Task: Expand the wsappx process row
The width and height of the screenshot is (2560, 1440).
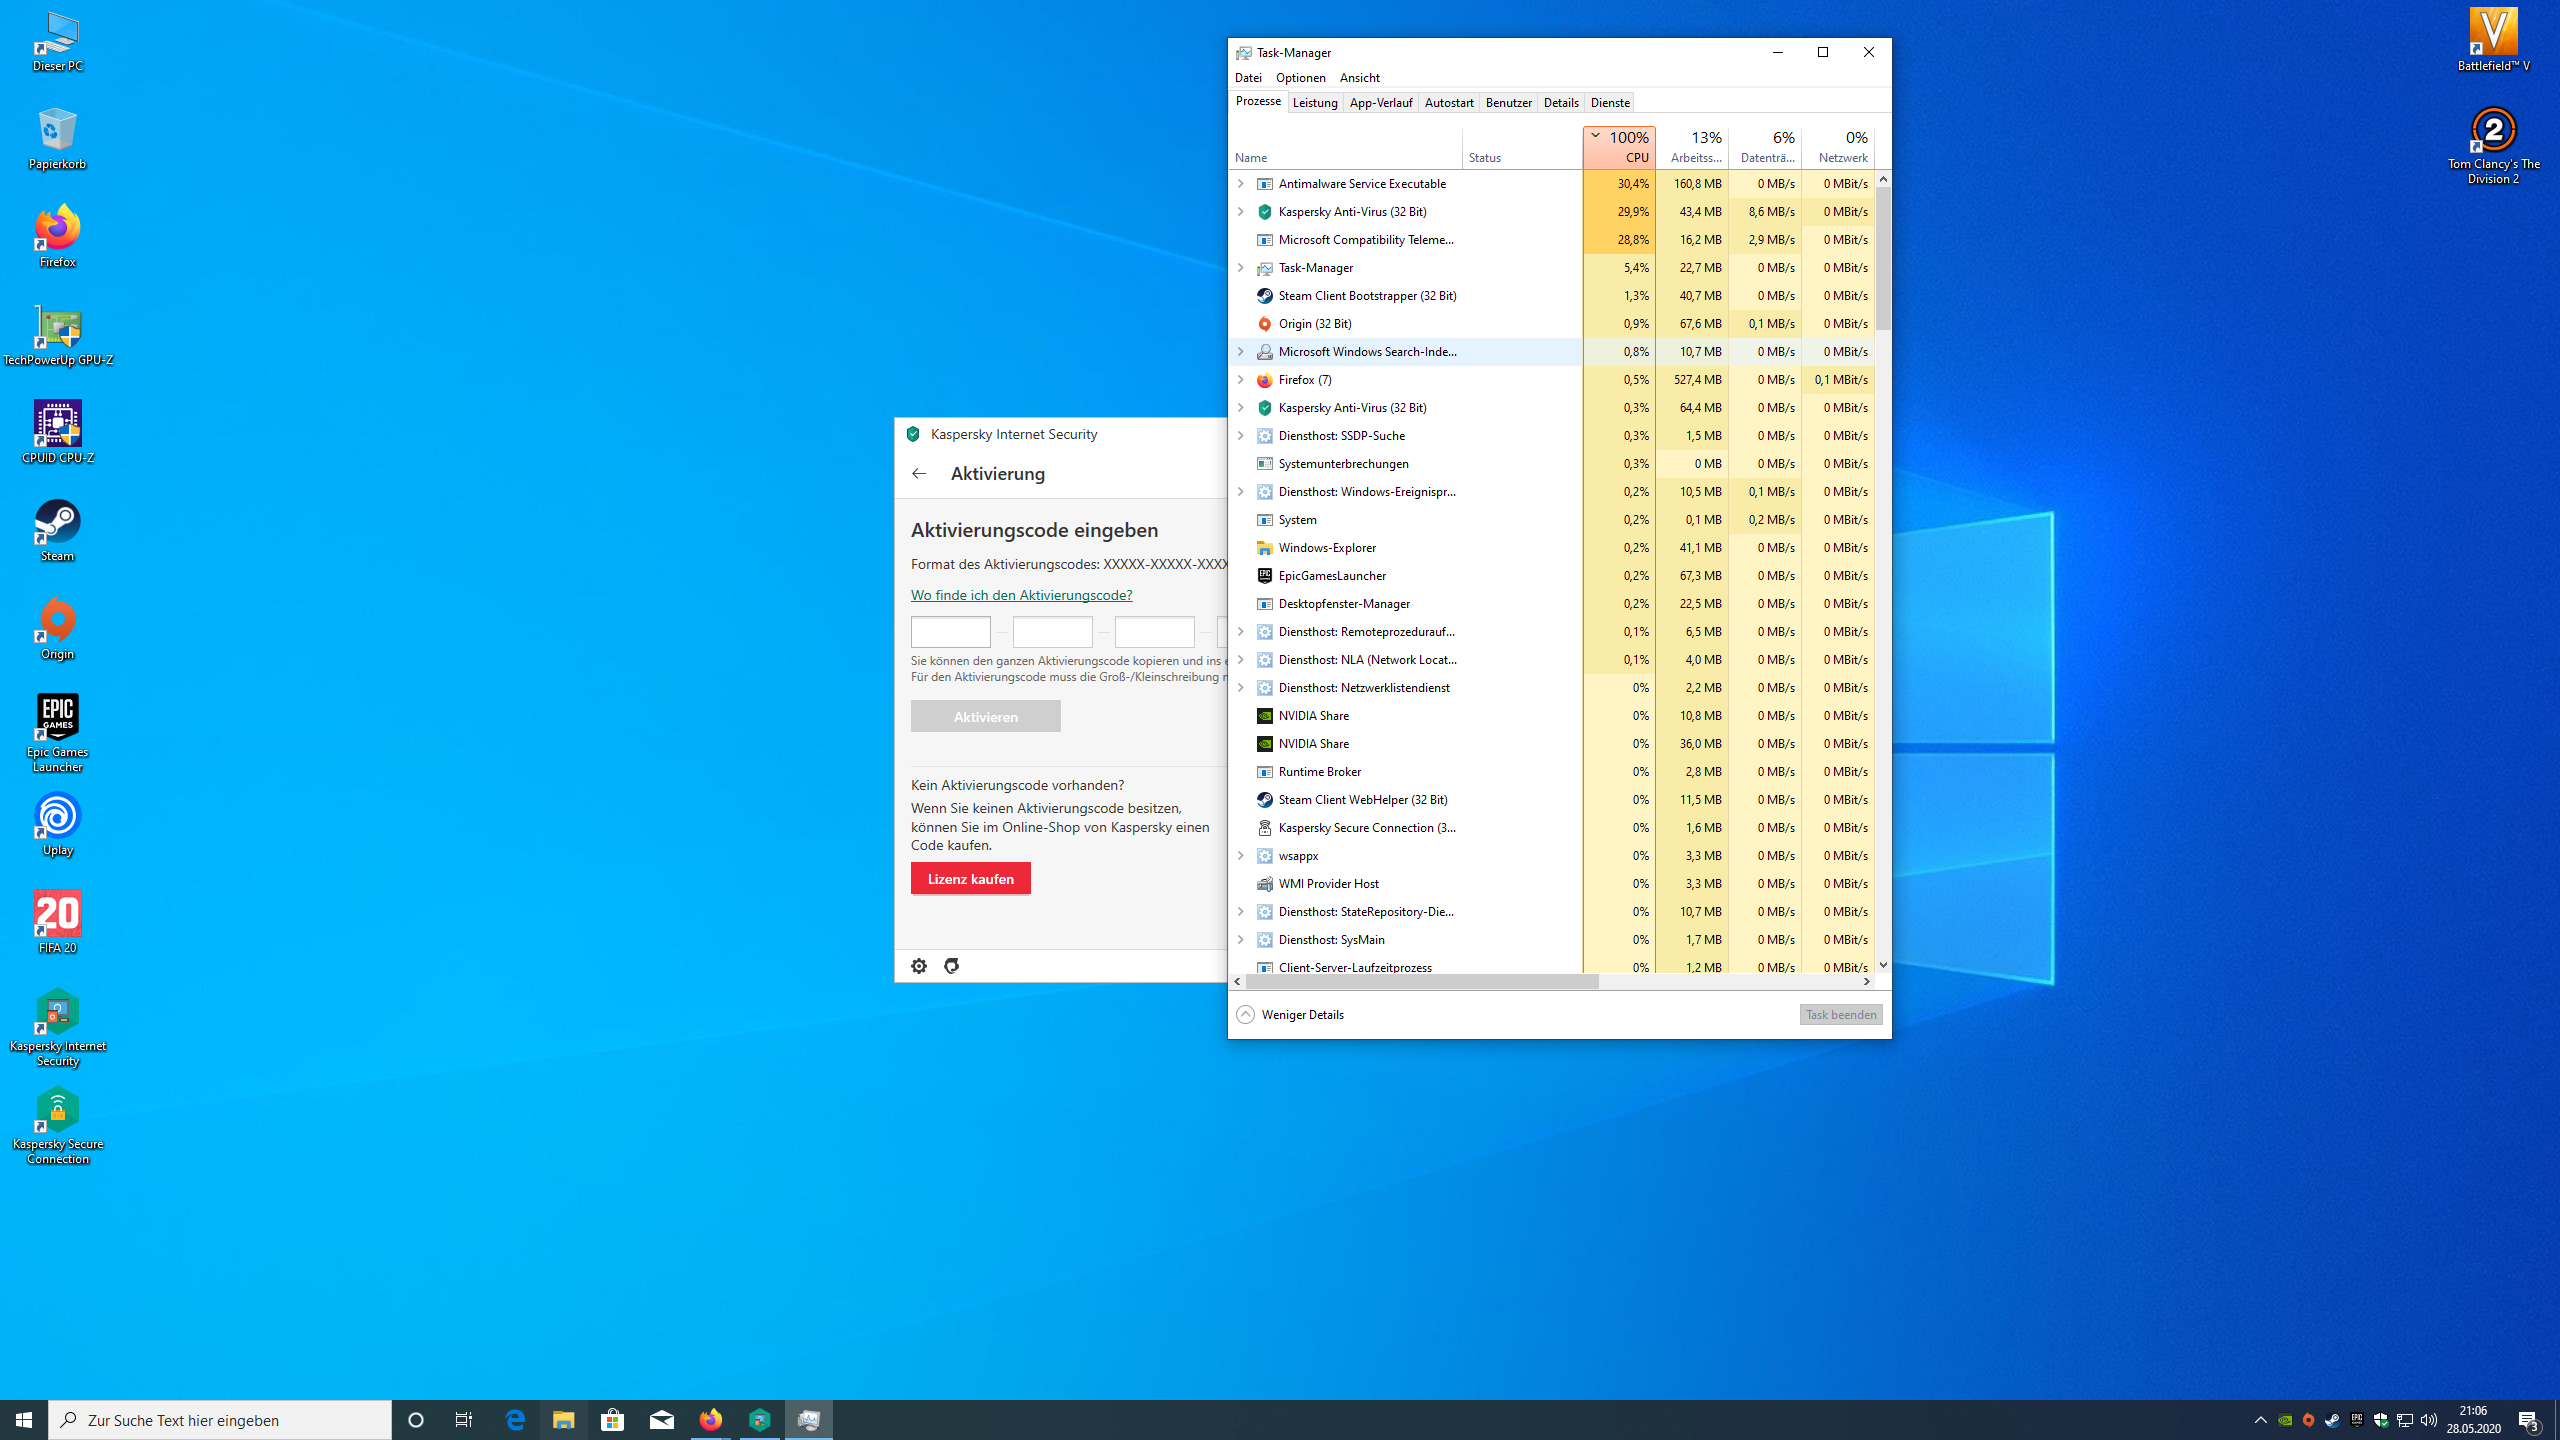Action: 1241,856
